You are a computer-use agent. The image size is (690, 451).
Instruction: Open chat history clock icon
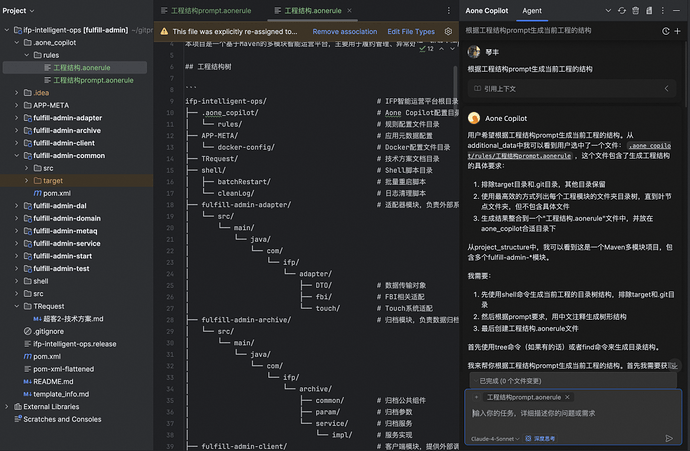(x=666, y=31)
